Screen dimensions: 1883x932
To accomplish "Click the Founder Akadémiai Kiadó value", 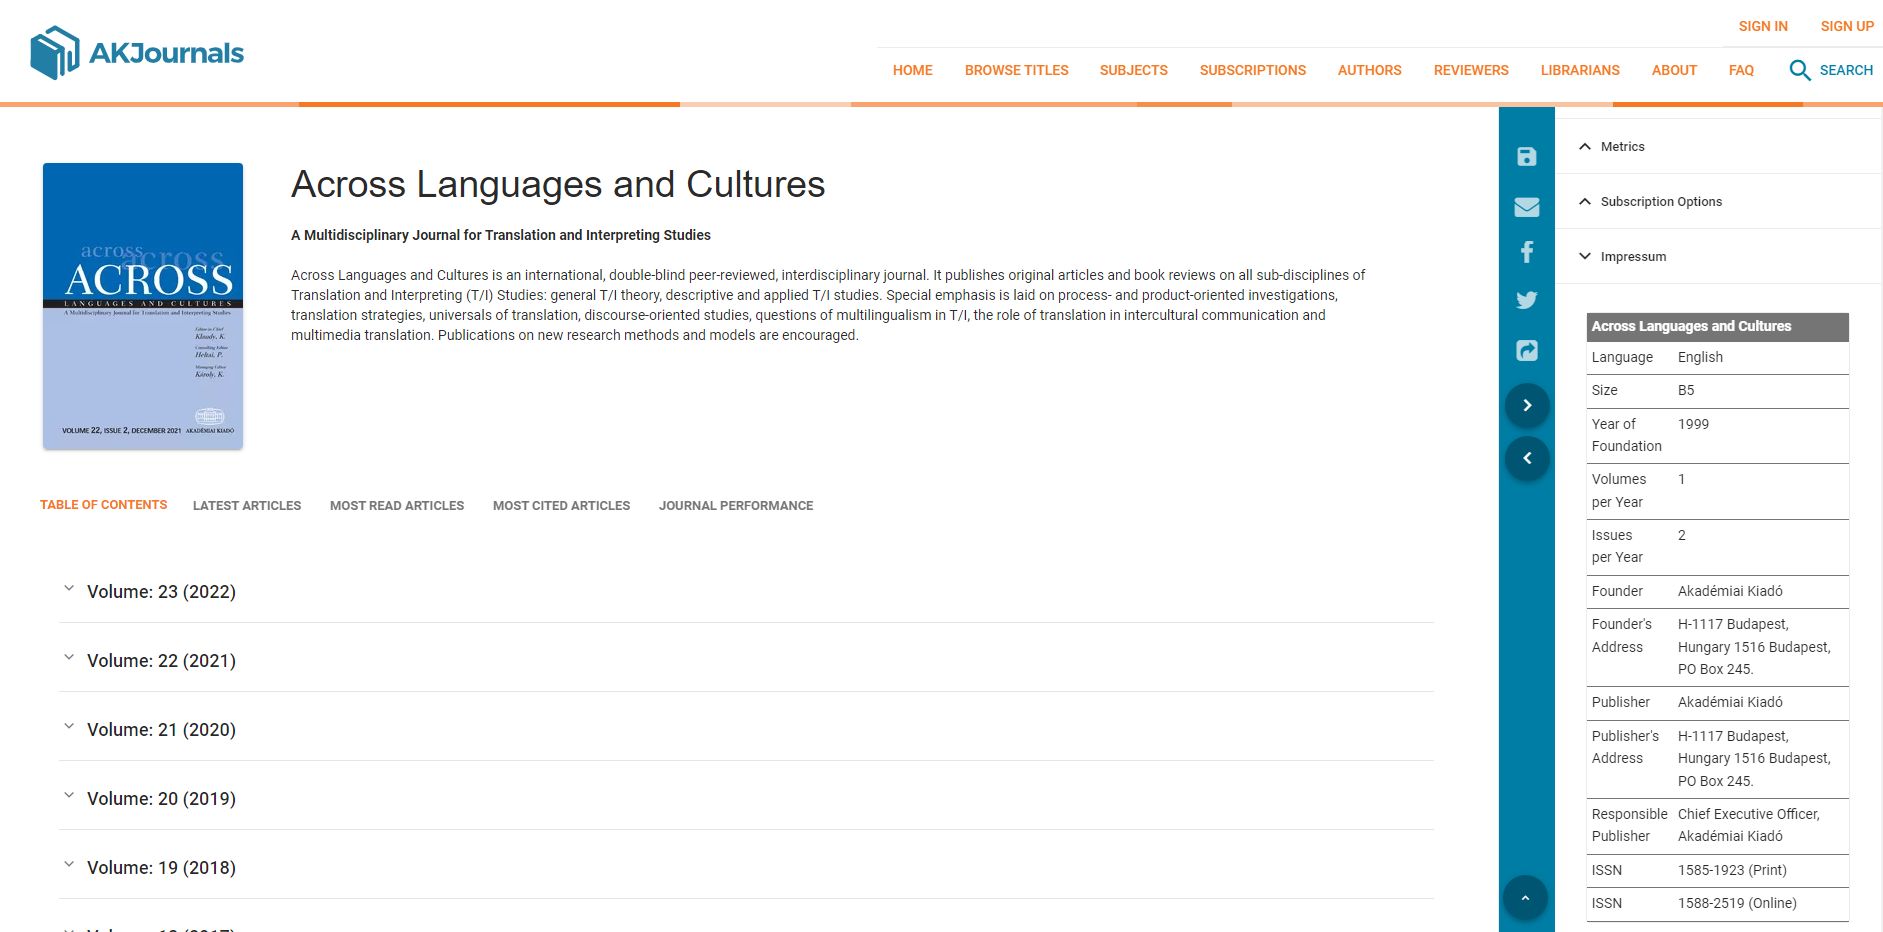I will click(x=1730, y=591).
